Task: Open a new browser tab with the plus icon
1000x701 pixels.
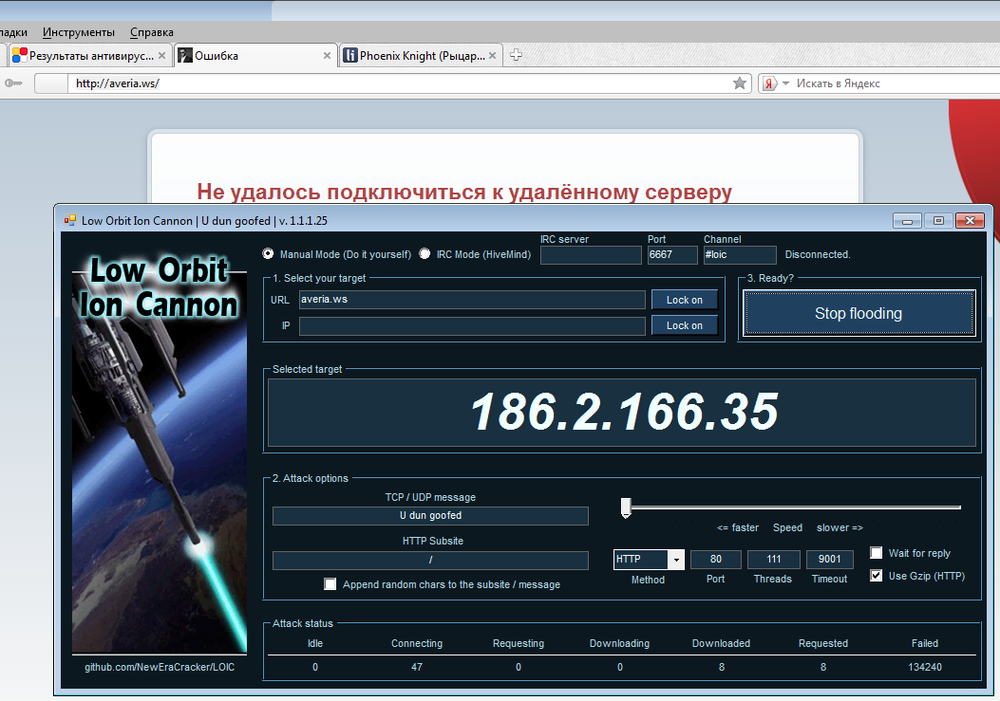Action: [516, 55]
